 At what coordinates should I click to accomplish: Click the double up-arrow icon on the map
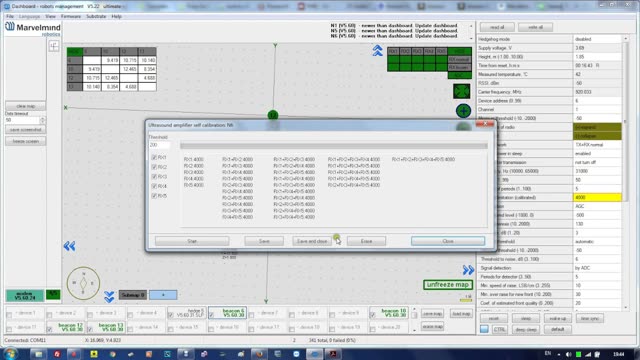378,51
